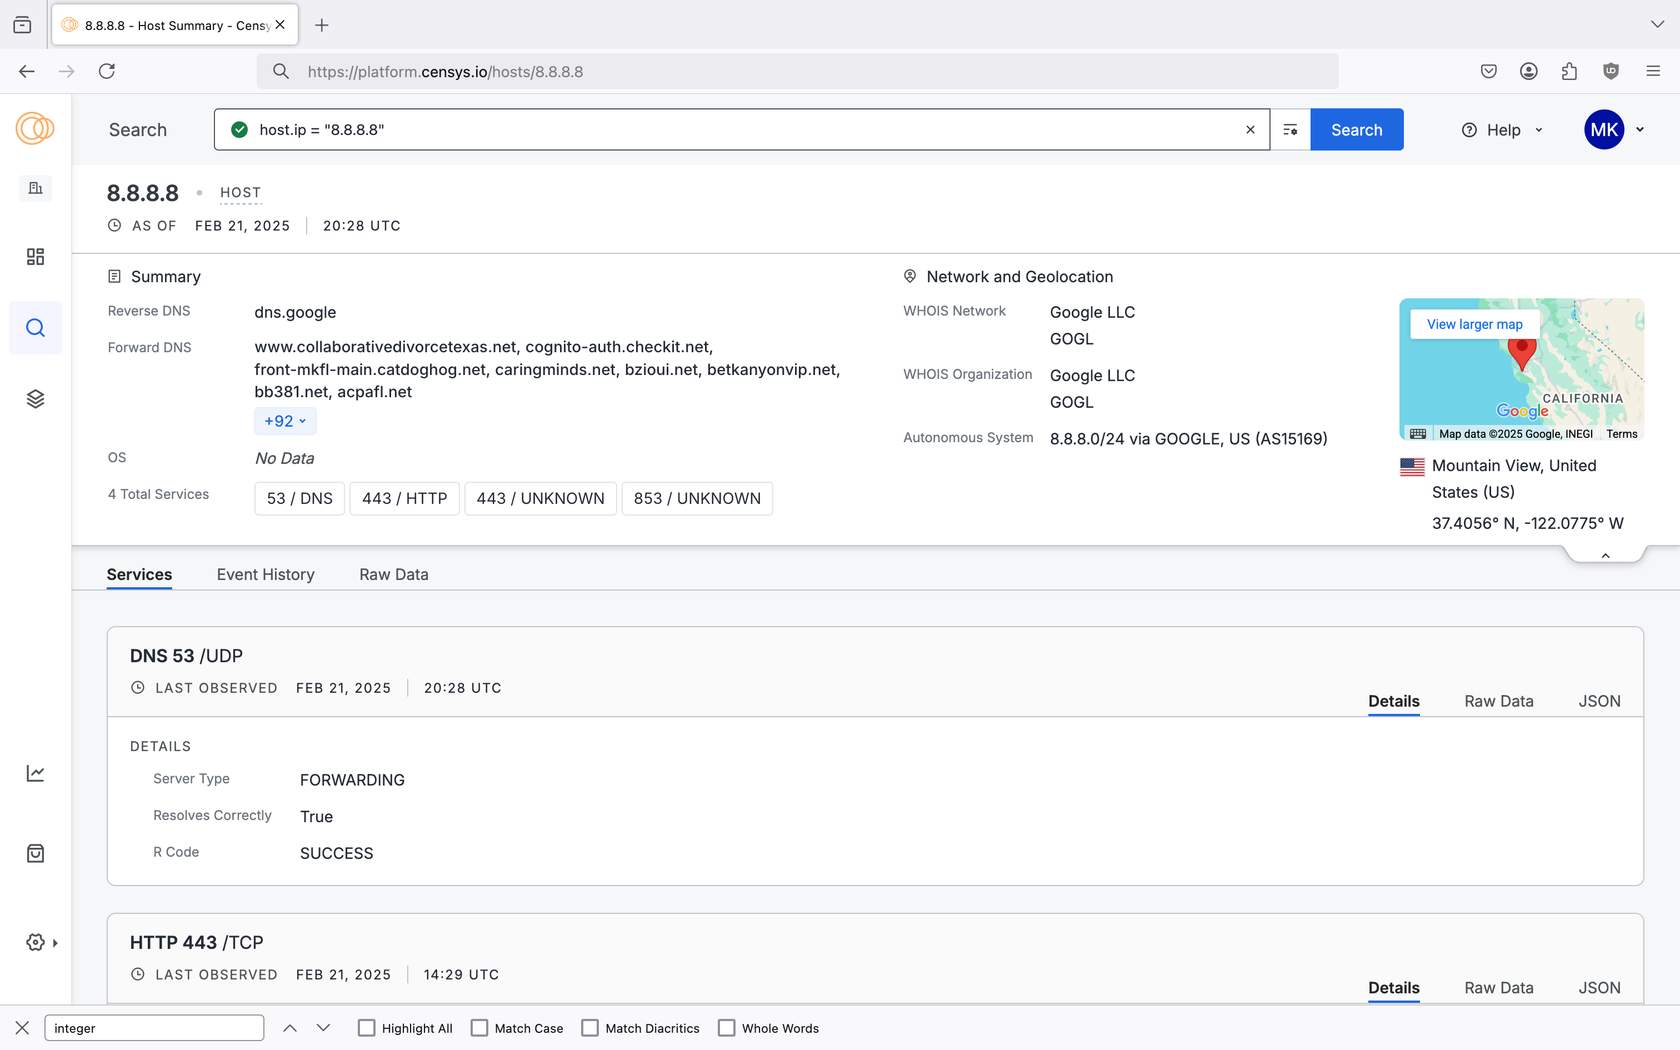Open the browser tab manager icon
1680x1050 pixels.
click(22, 25)
